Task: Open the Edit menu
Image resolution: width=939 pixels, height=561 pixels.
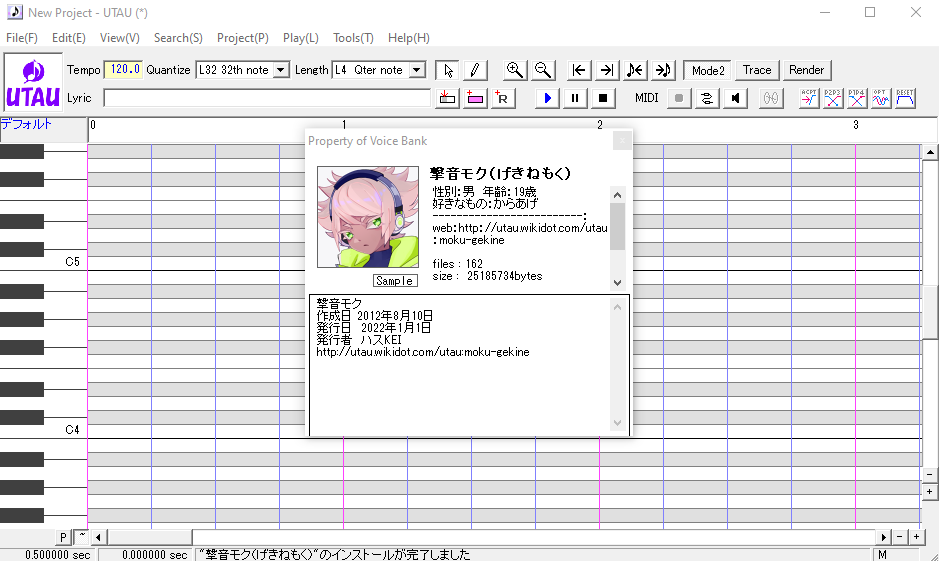Action: pos(68,38)
